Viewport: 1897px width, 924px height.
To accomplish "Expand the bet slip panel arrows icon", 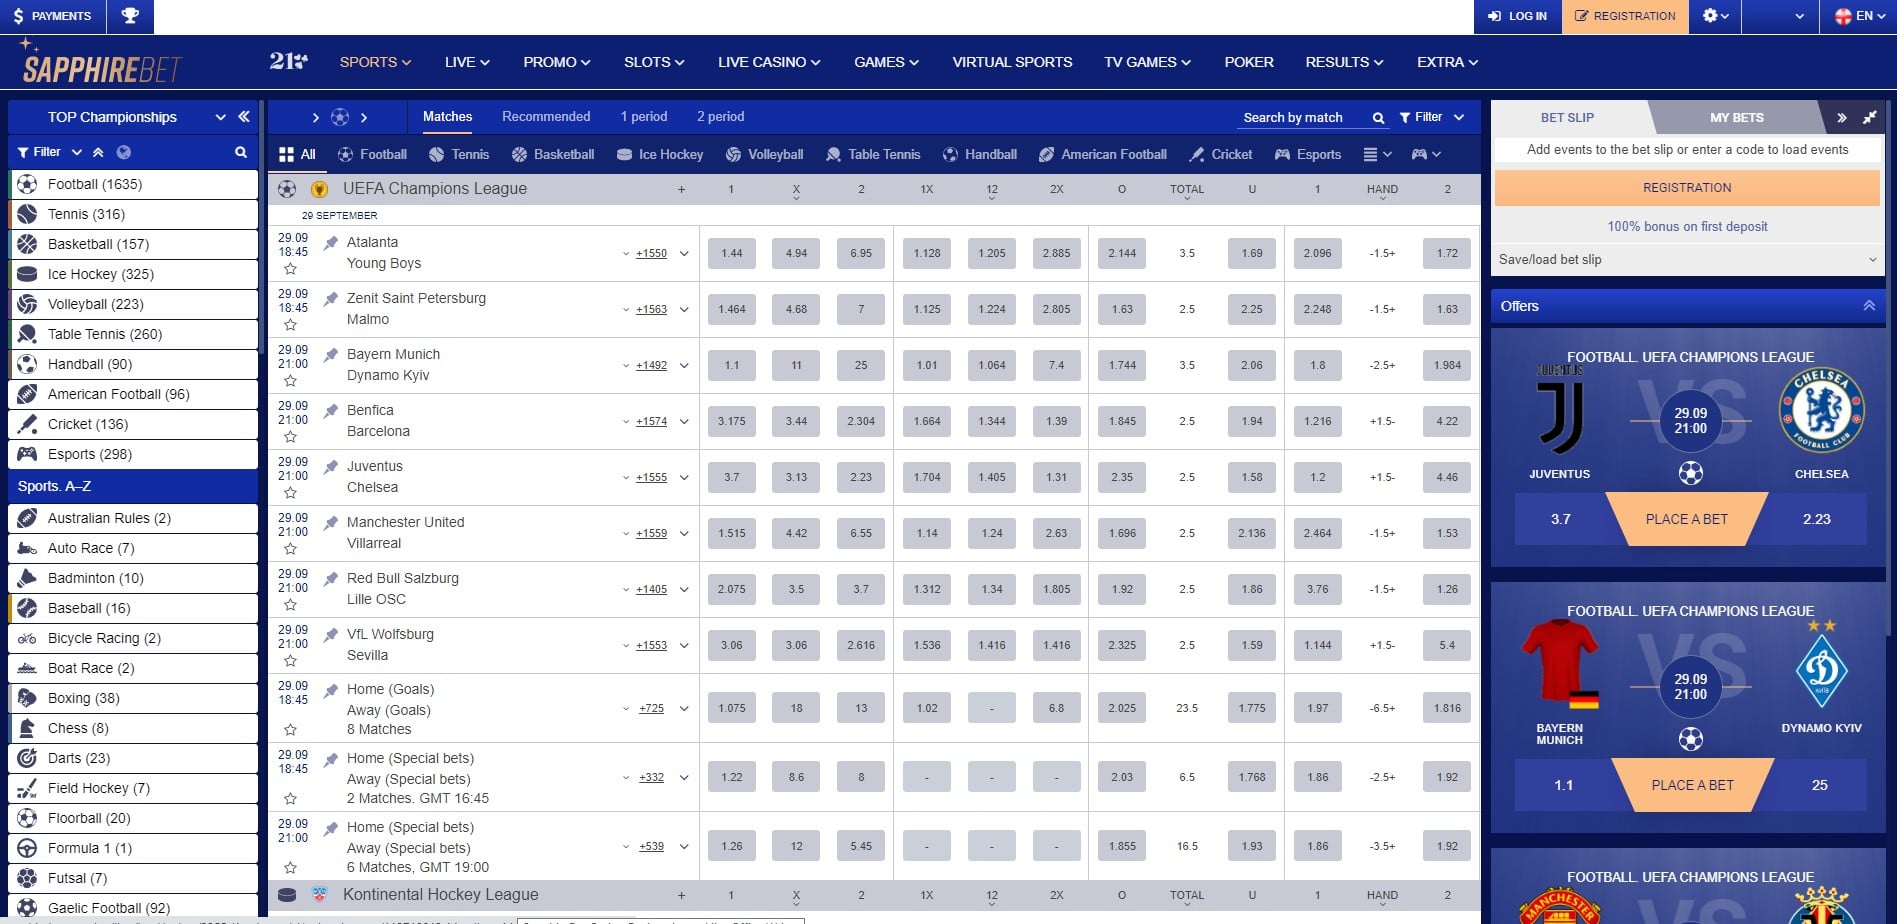I will tap(1841, 118).
